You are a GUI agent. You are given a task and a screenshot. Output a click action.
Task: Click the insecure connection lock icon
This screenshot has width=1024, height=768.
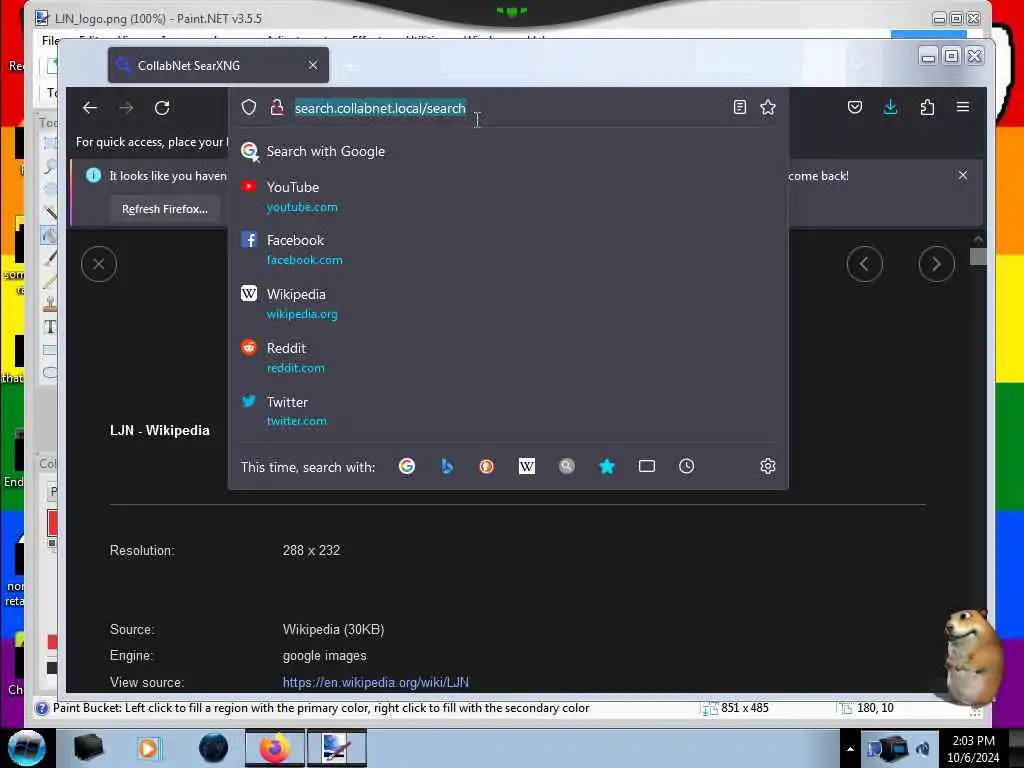pos(277,107)
